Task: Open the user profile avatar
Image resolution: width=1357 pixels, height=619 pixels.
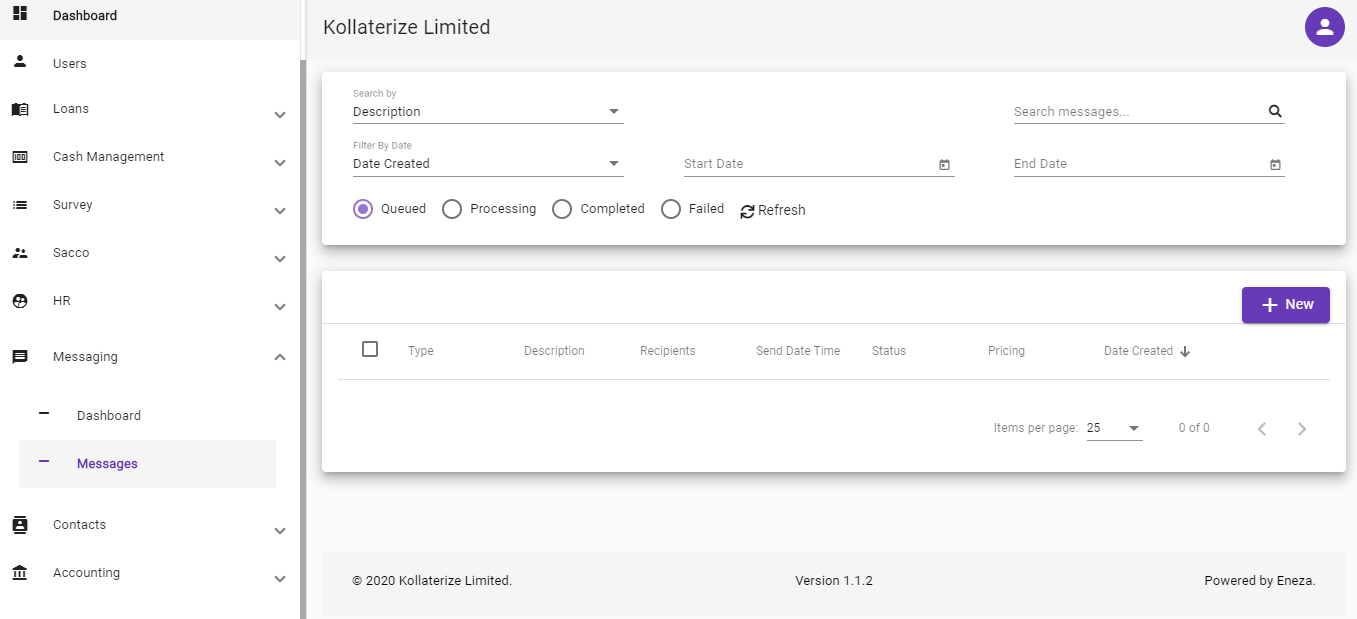Action: [x=1324, y=27]
